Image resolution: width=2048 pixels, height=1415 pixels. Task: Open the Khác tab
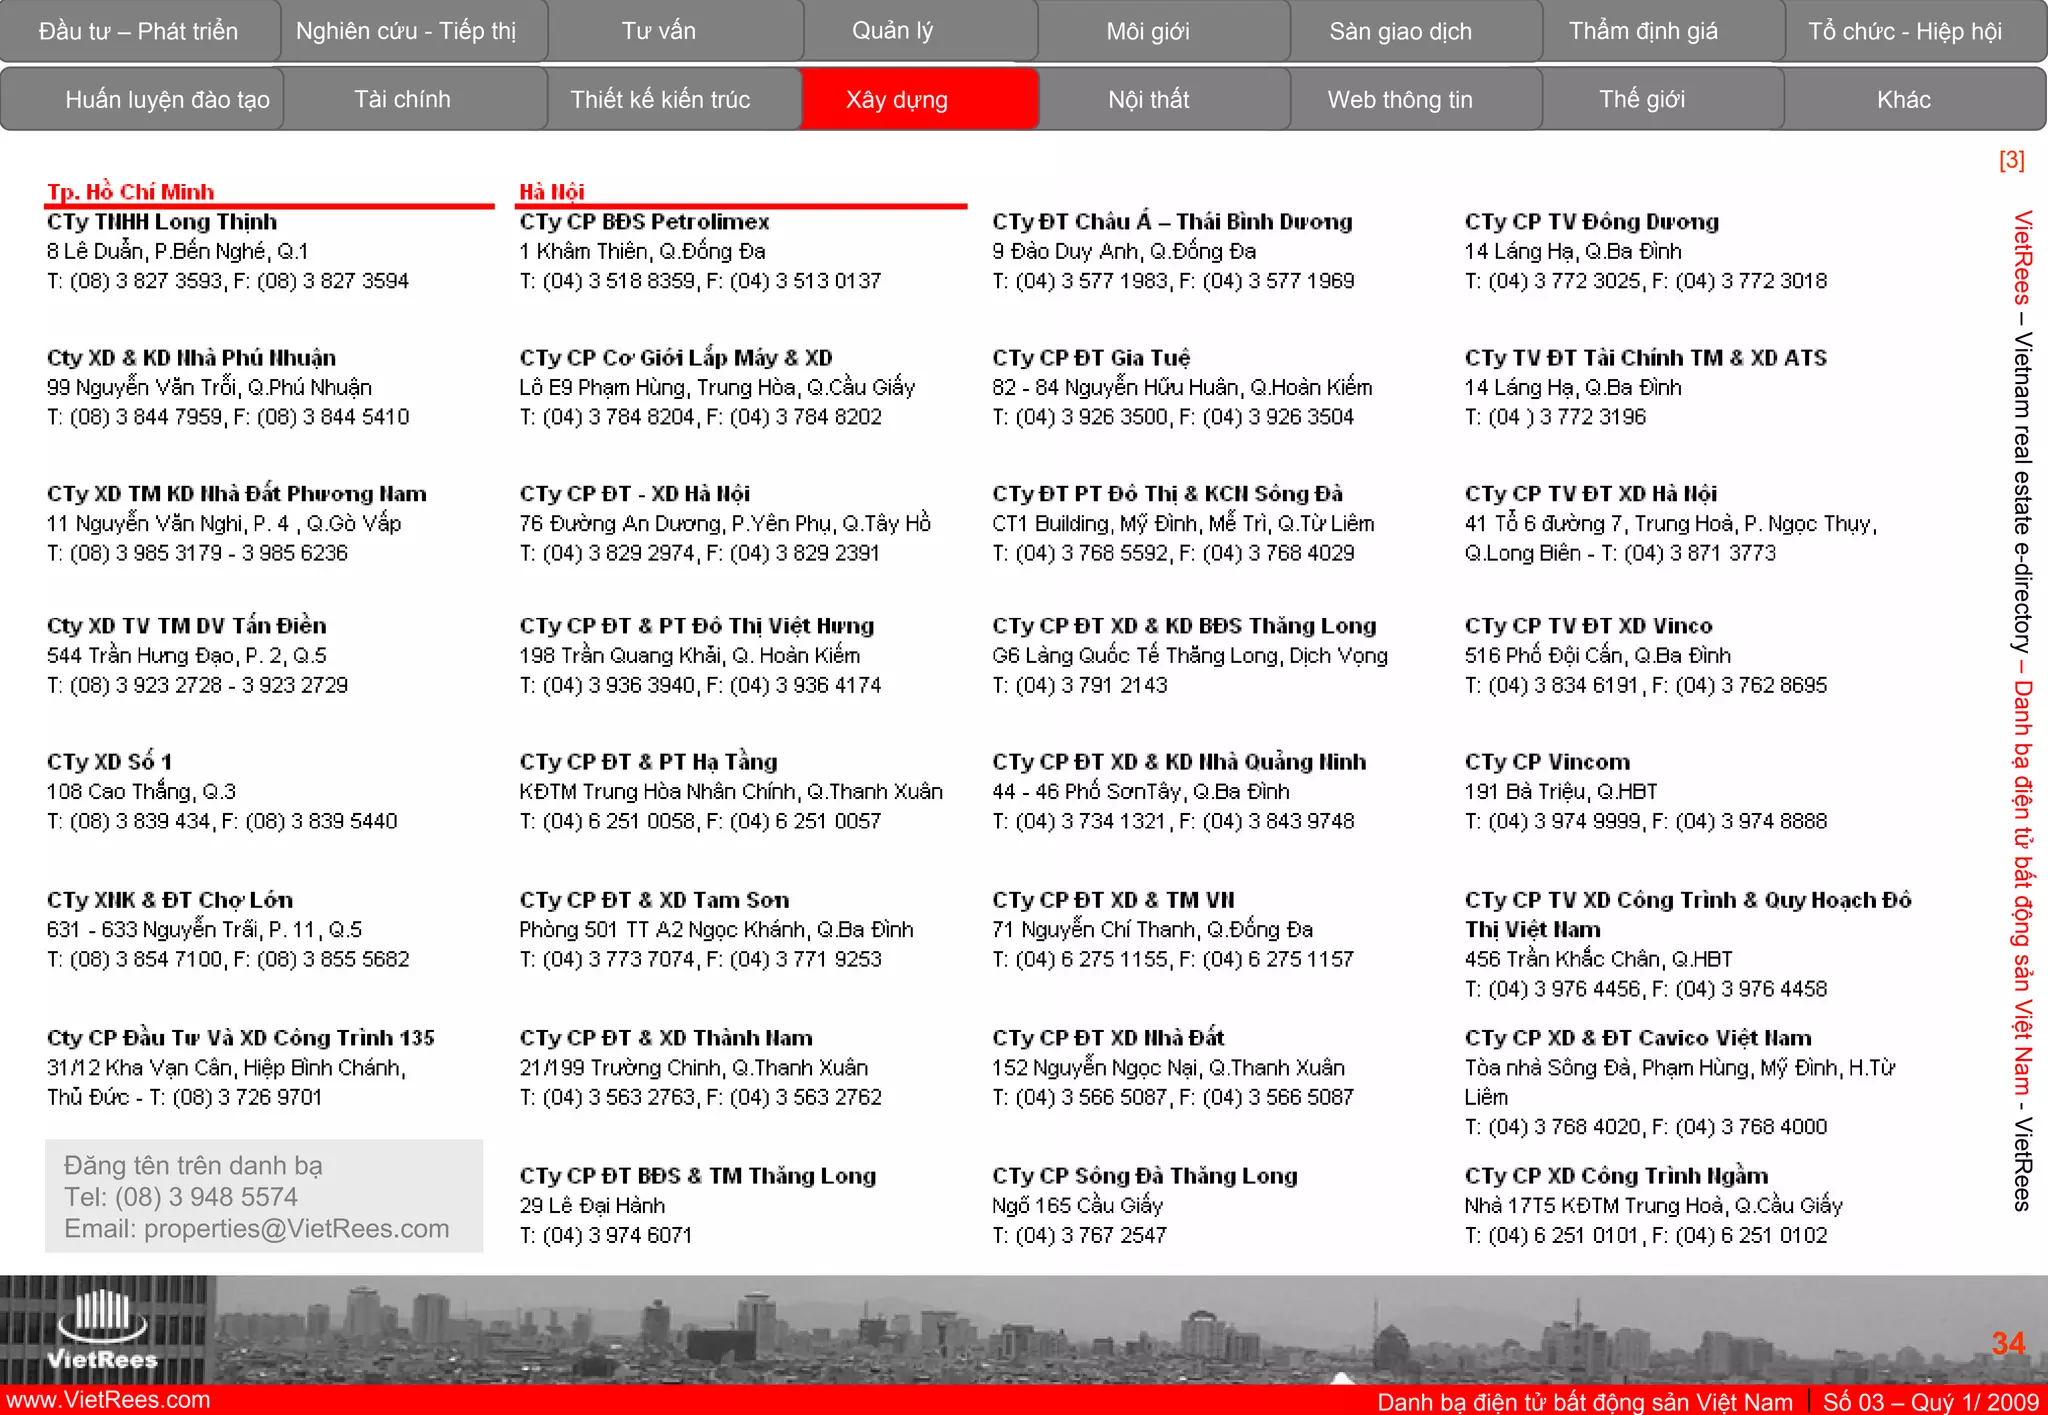point(1904,99)
